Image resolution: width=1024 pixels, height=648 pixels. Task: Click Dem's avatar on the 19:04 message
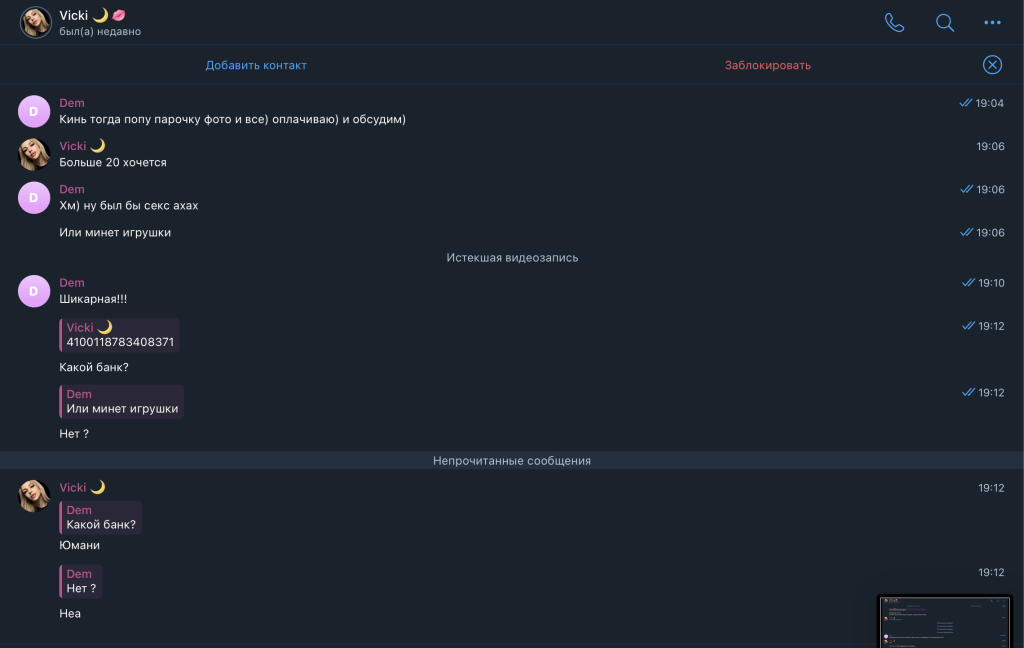pos(34,111)
